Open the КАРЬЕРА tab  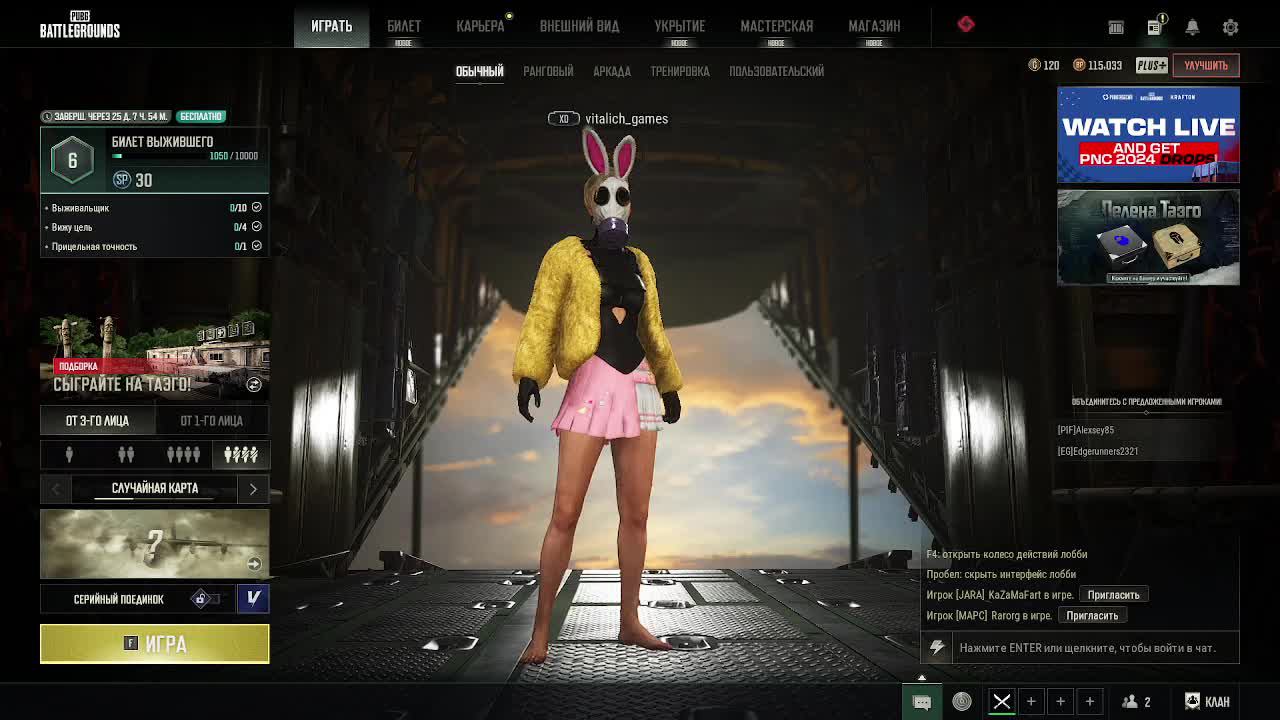481,26
